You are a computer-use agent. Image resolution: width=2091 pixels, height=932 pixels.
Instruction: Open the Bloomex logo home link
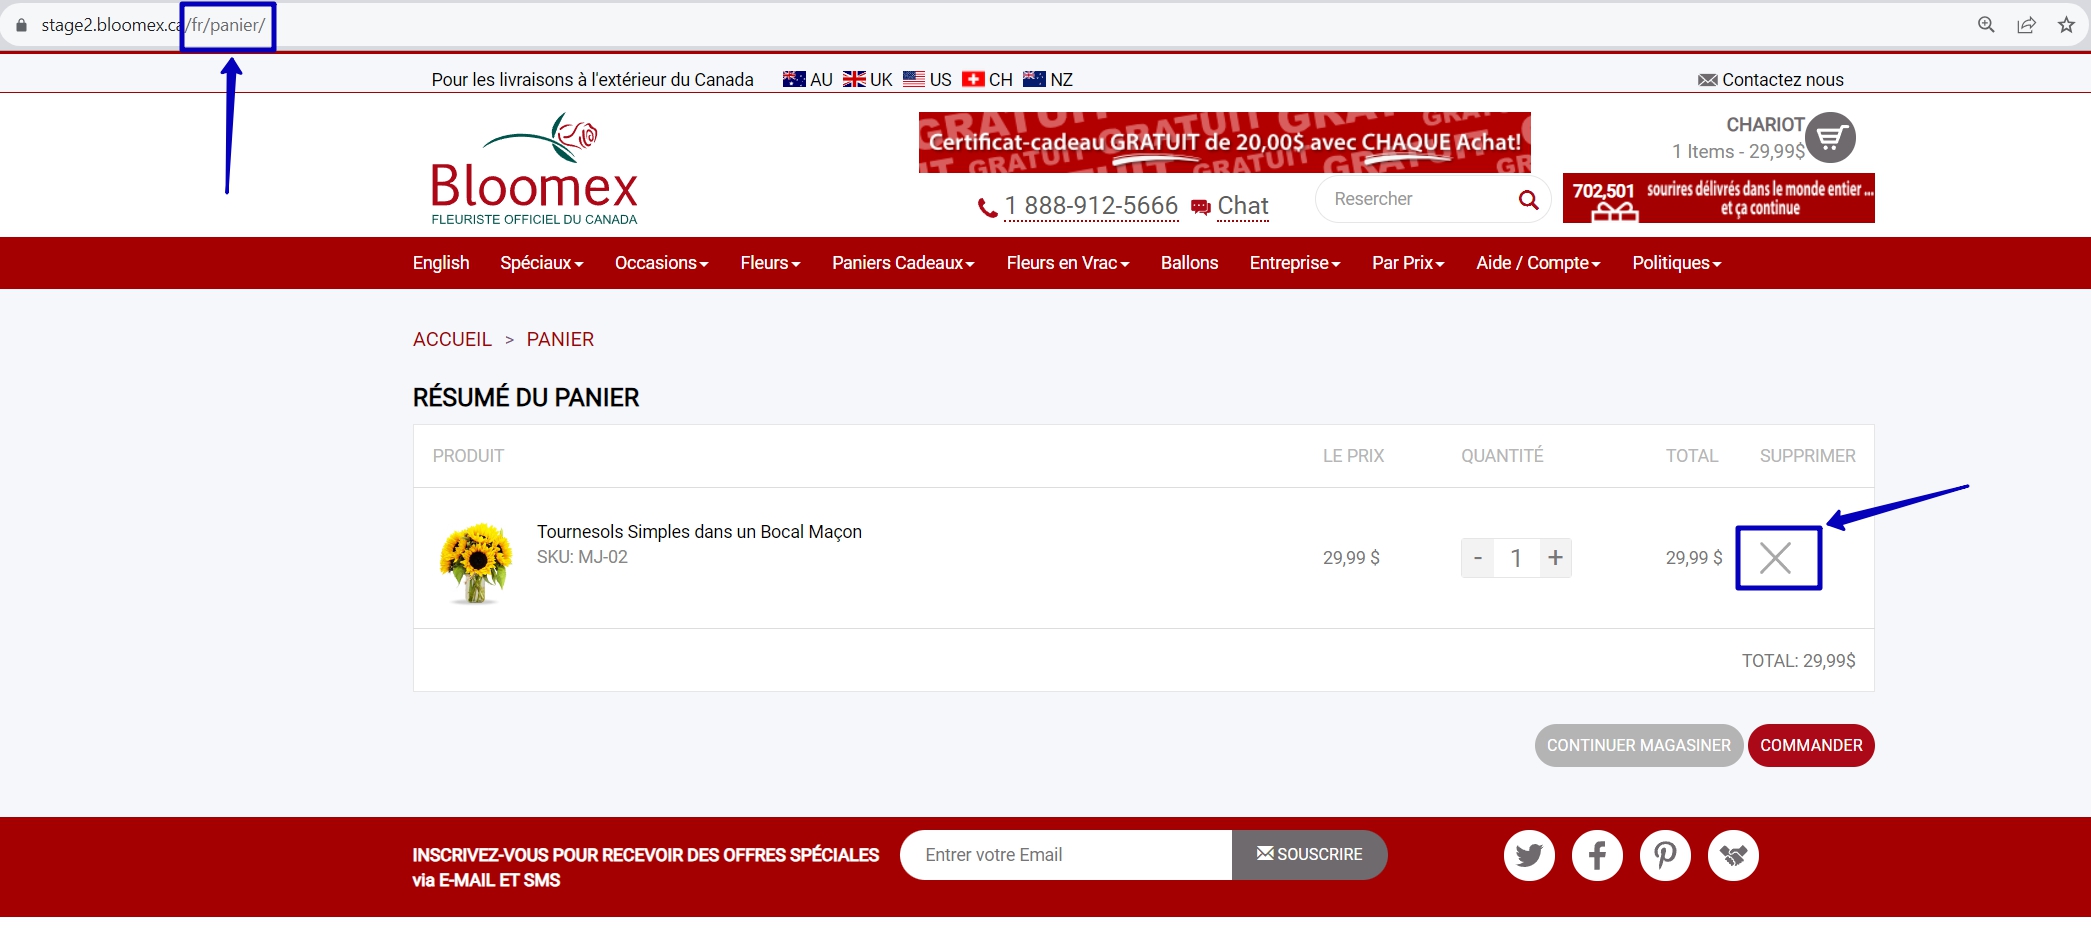click(x=534, y=169)
